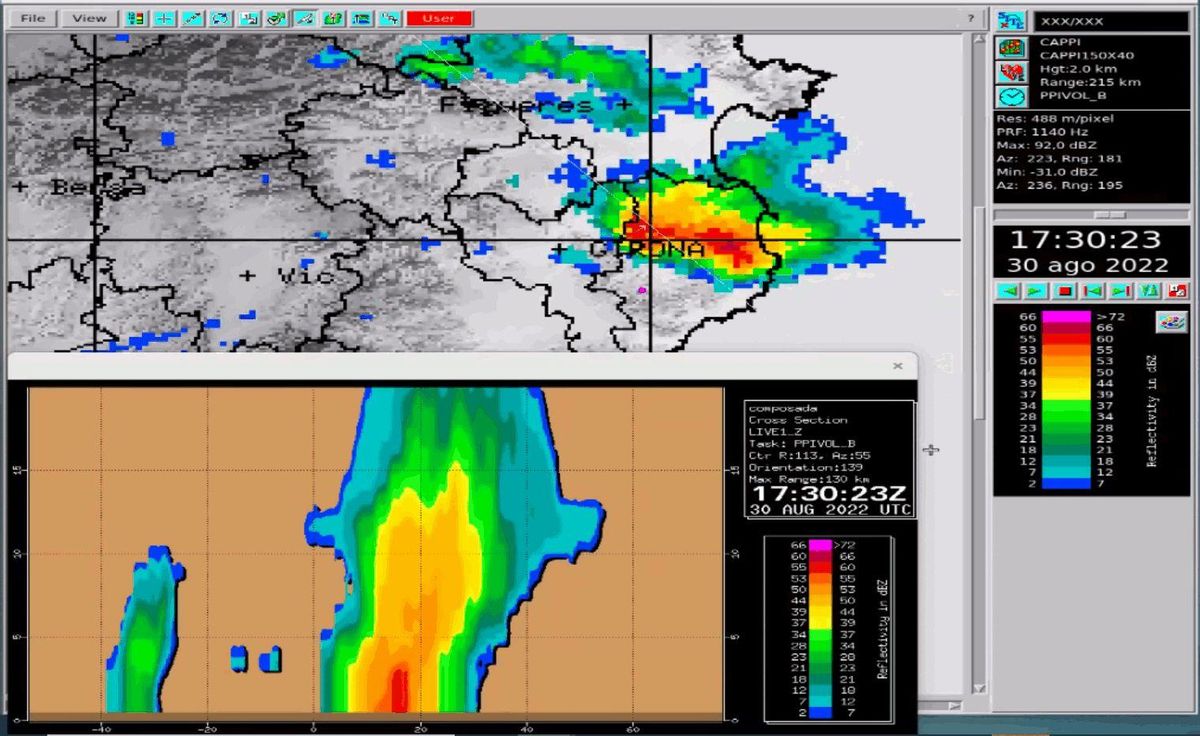Click the XXX/XXX site name field
This screenshot has height=736, width=1200.
(x=1111, y=20)
